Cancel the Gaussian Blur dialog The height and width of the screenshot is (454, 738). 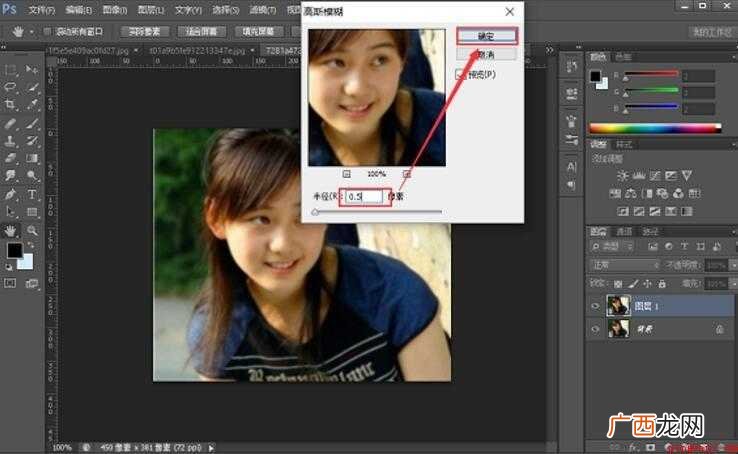click(x=487, y=55)
